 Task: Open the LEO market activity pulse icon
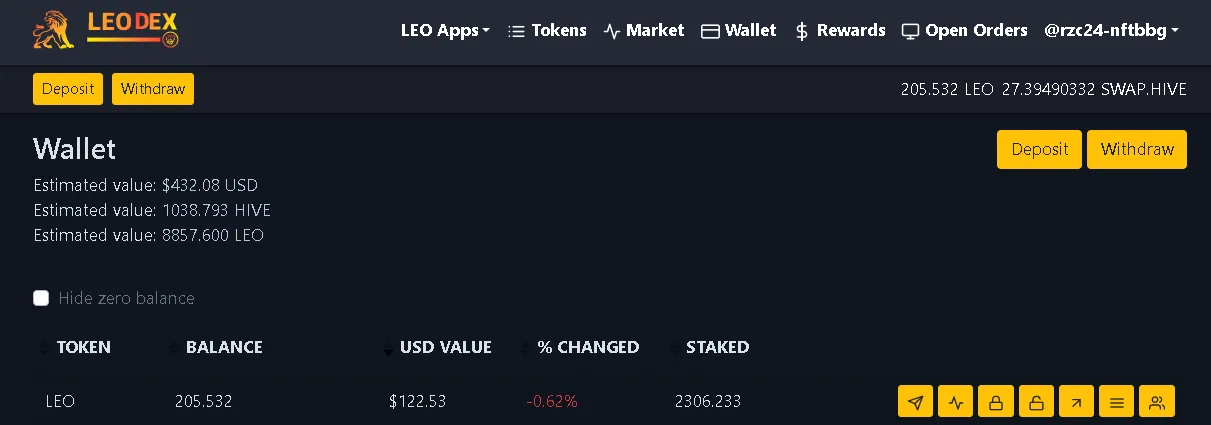click(956, 402)
